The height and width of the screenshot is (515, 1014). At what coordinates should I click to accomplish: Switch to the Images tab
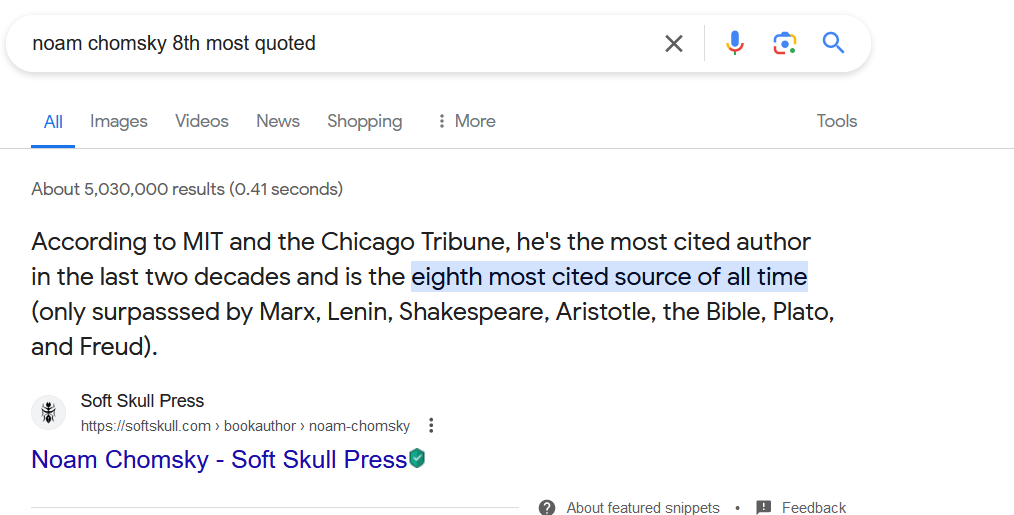[x=119, y=121]
